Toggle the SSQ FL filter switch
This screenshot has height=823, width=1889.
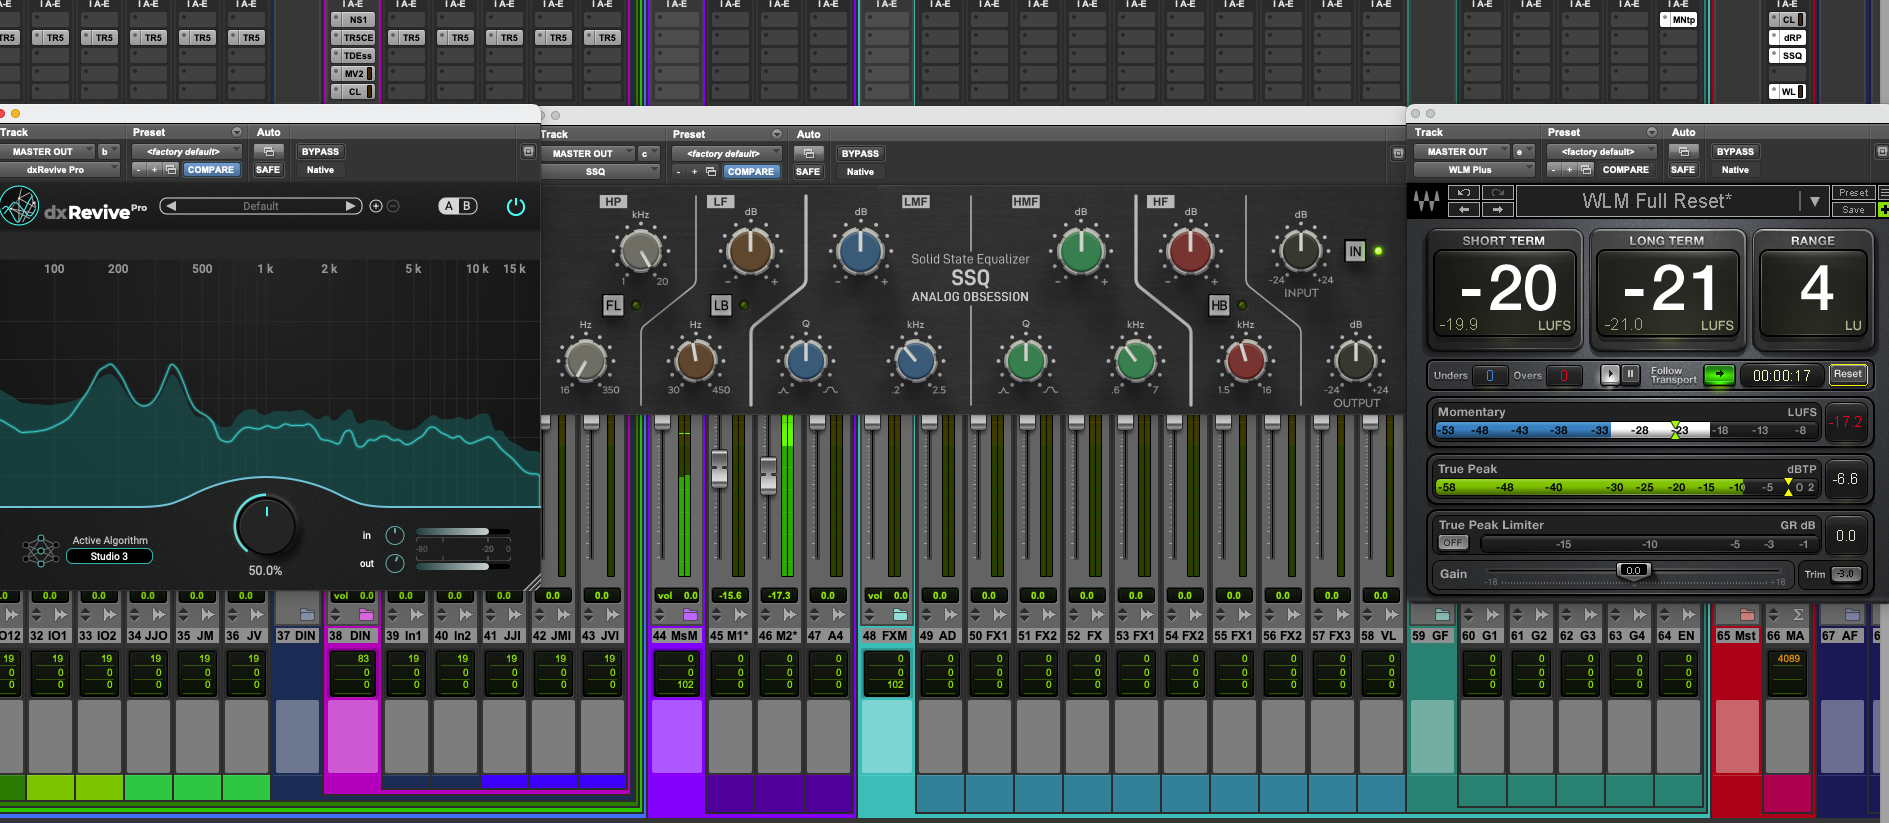[613, 305]
